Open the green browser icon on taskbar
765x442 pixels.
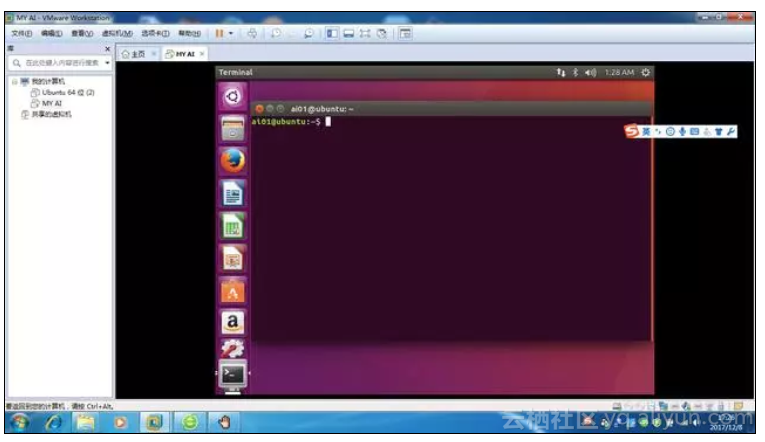tap(190, 422)
